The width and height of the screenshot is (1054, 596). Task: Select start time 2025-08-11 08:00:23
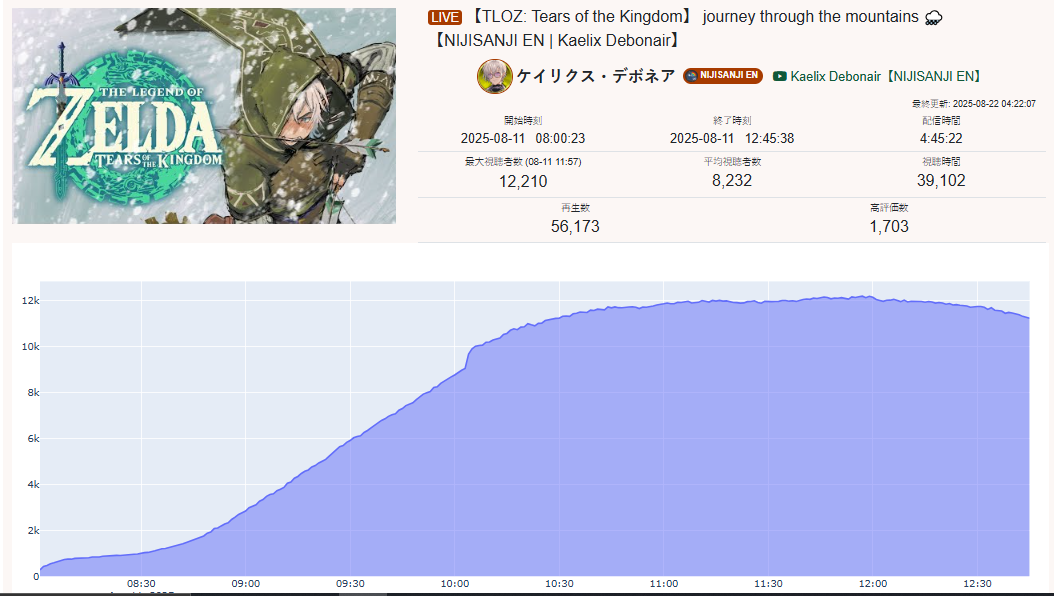click(x=523, y=138)
